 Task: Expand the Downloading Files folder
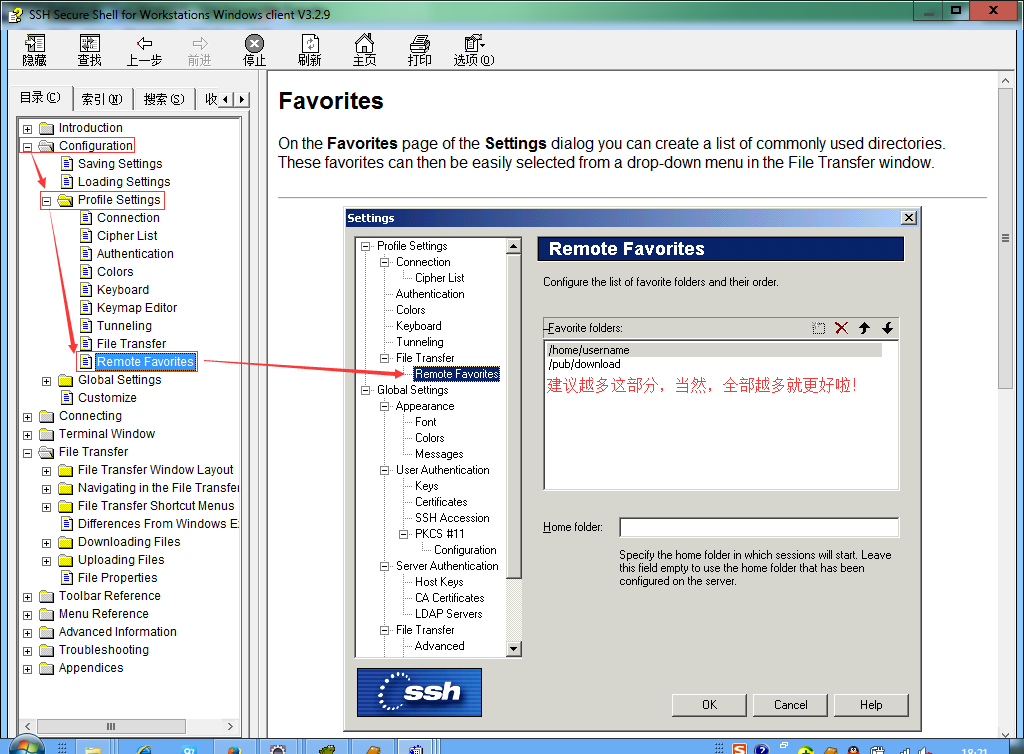[46, 543]
